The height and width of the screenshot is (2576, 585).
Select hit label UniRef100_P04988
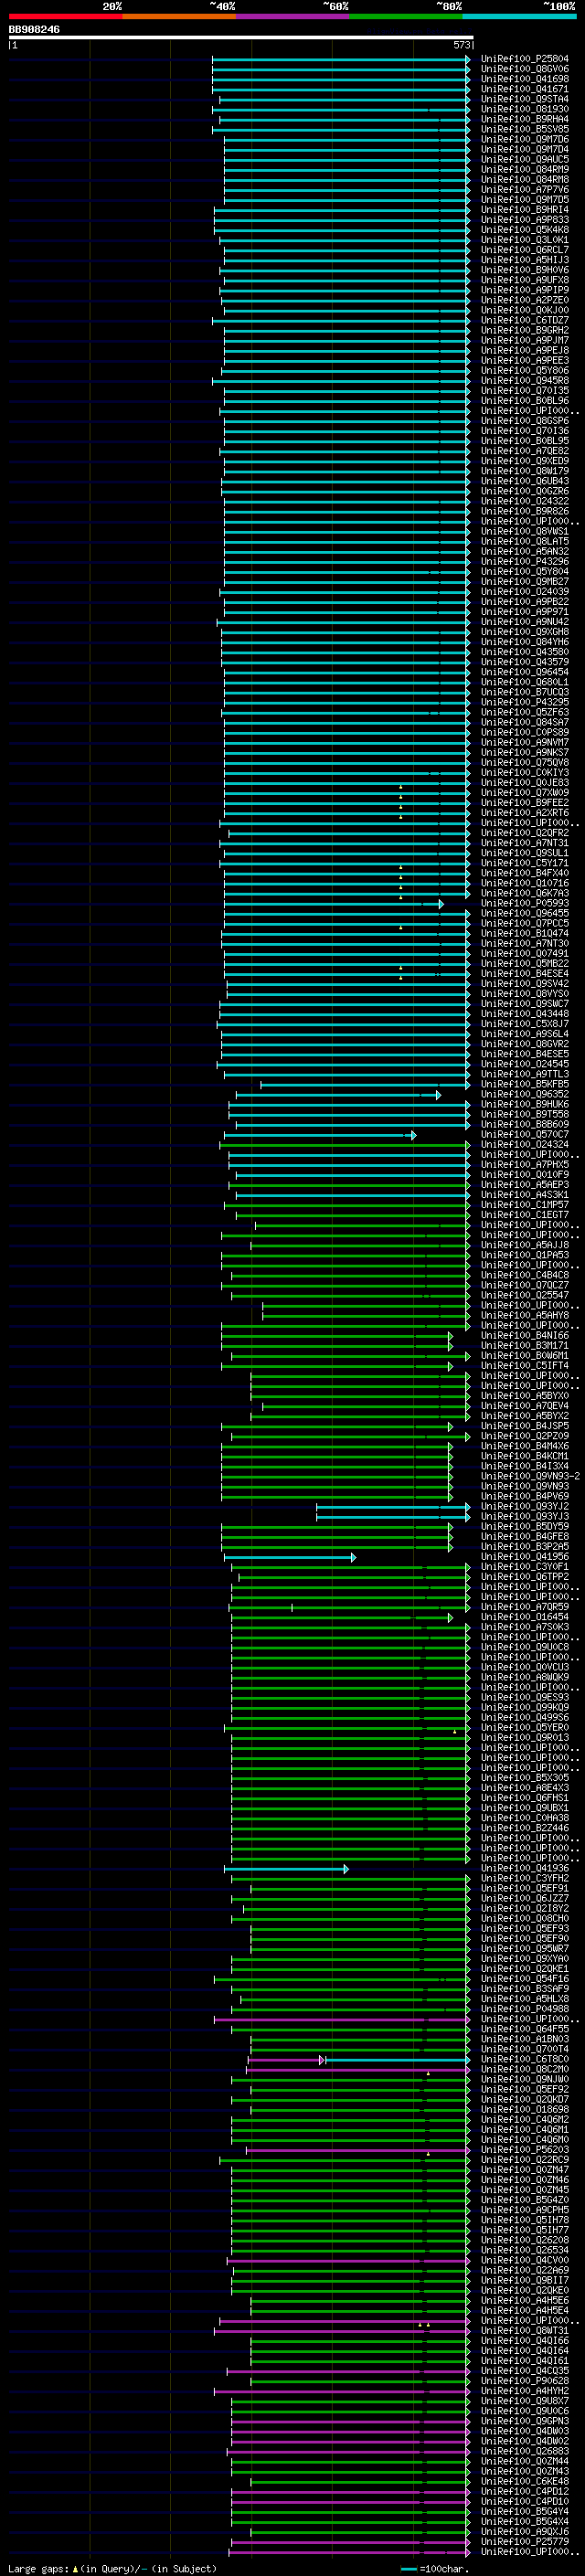(x=525, y=2008)
